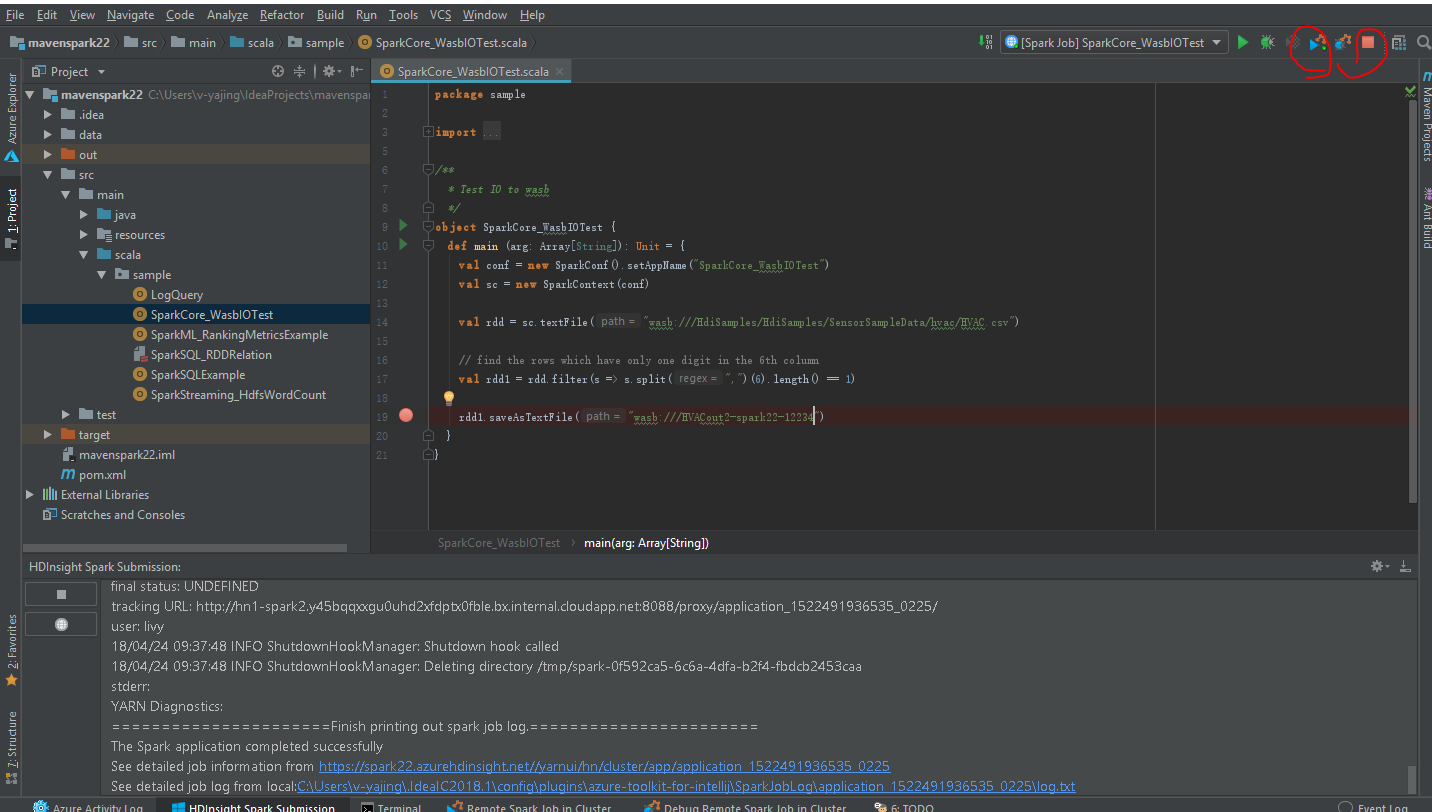Select LogQuery file in project tree
Screen dimensions: 1432x812
point(177,295)
